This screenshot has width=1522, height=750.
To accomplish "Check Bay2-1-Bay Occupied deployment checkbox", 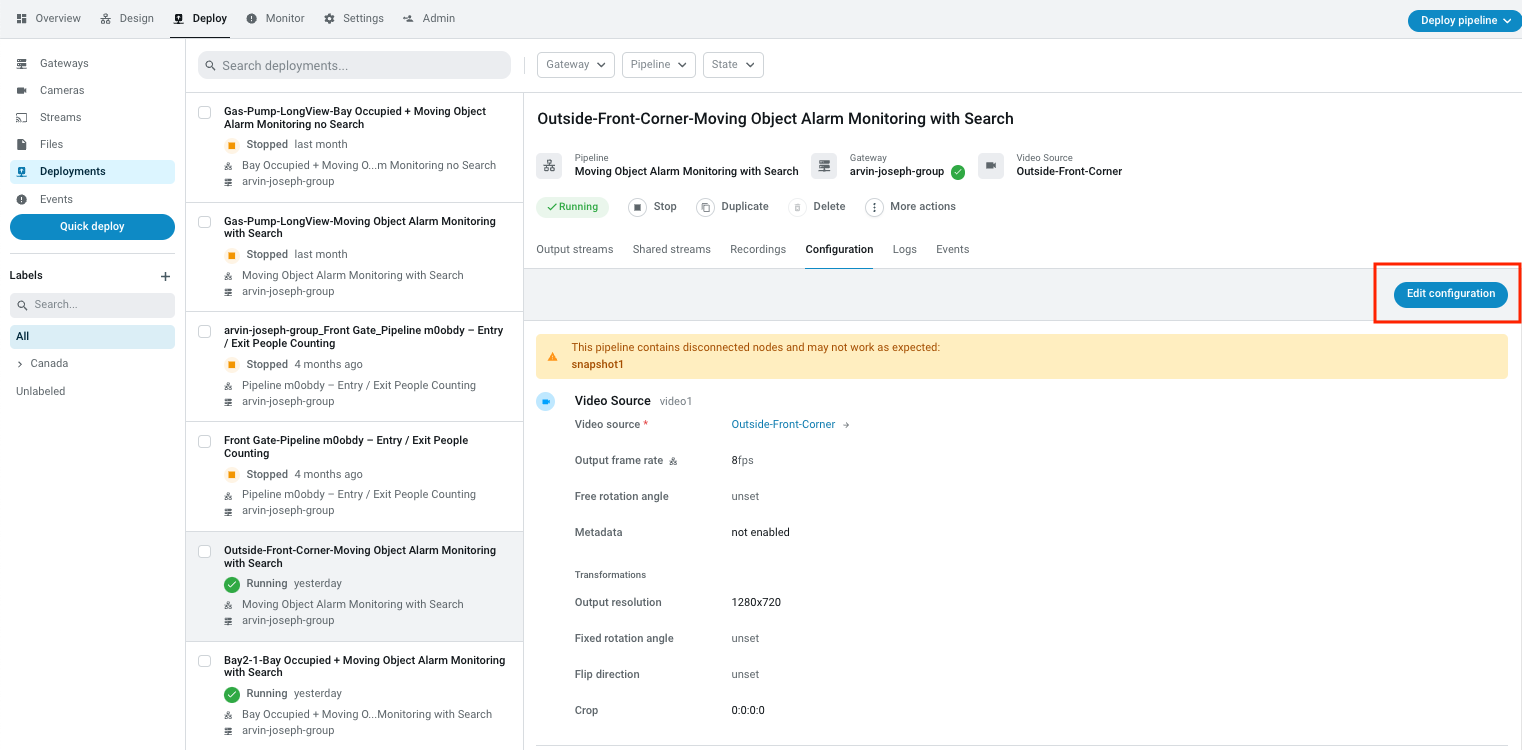I will (204, 661).
